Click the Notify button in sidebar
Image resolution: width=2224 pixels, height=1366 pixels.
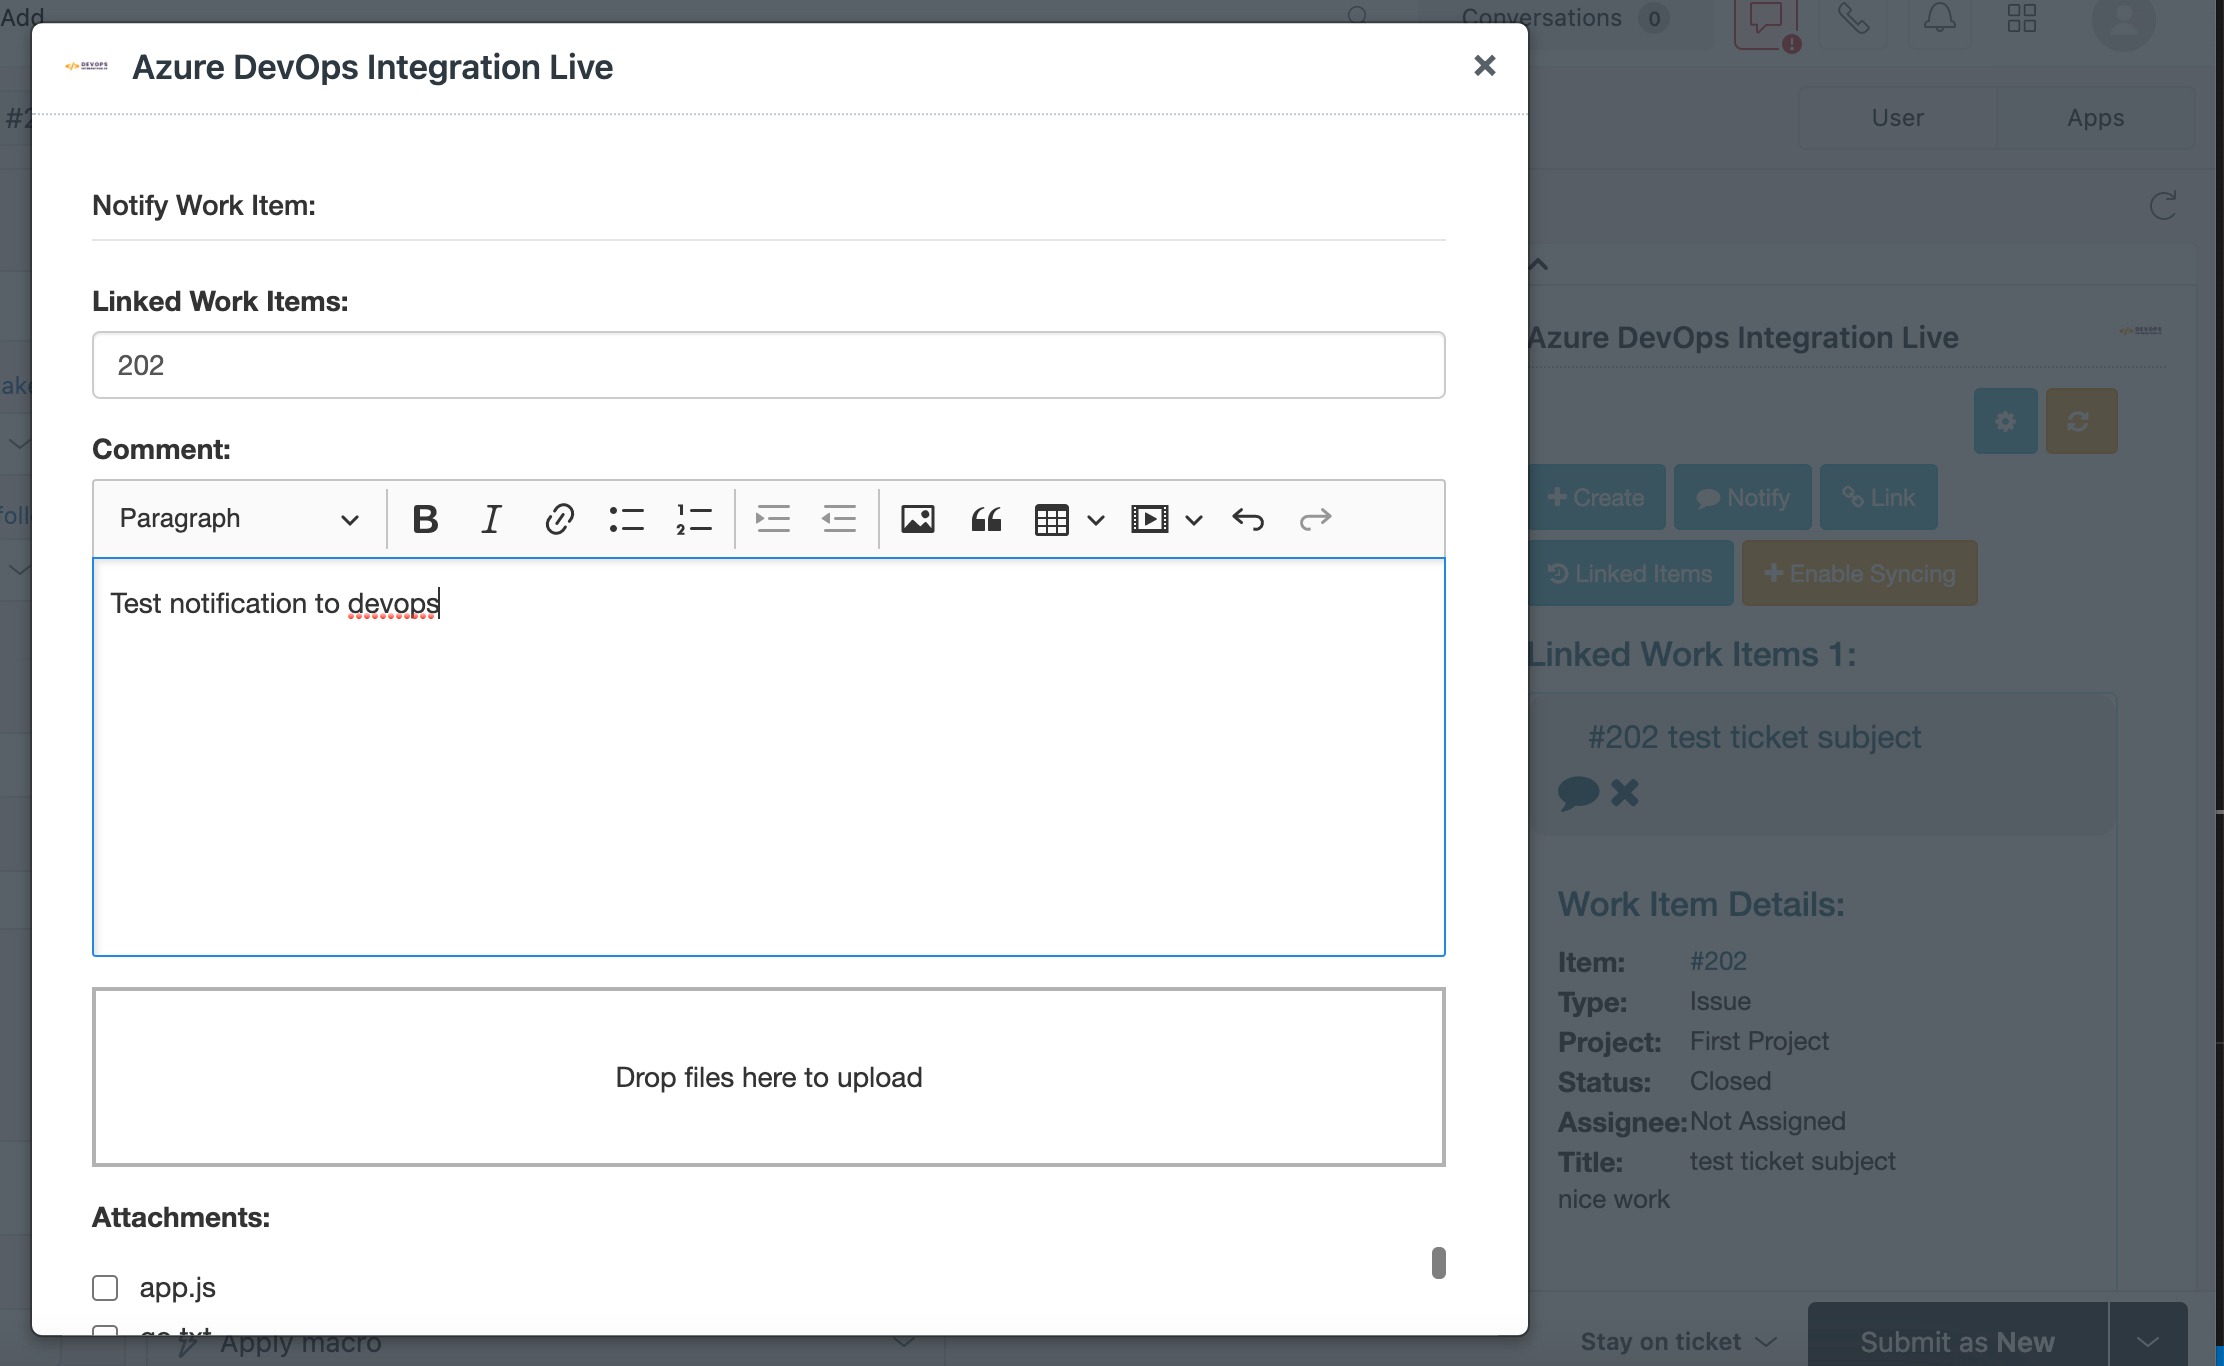[1743, 497]
